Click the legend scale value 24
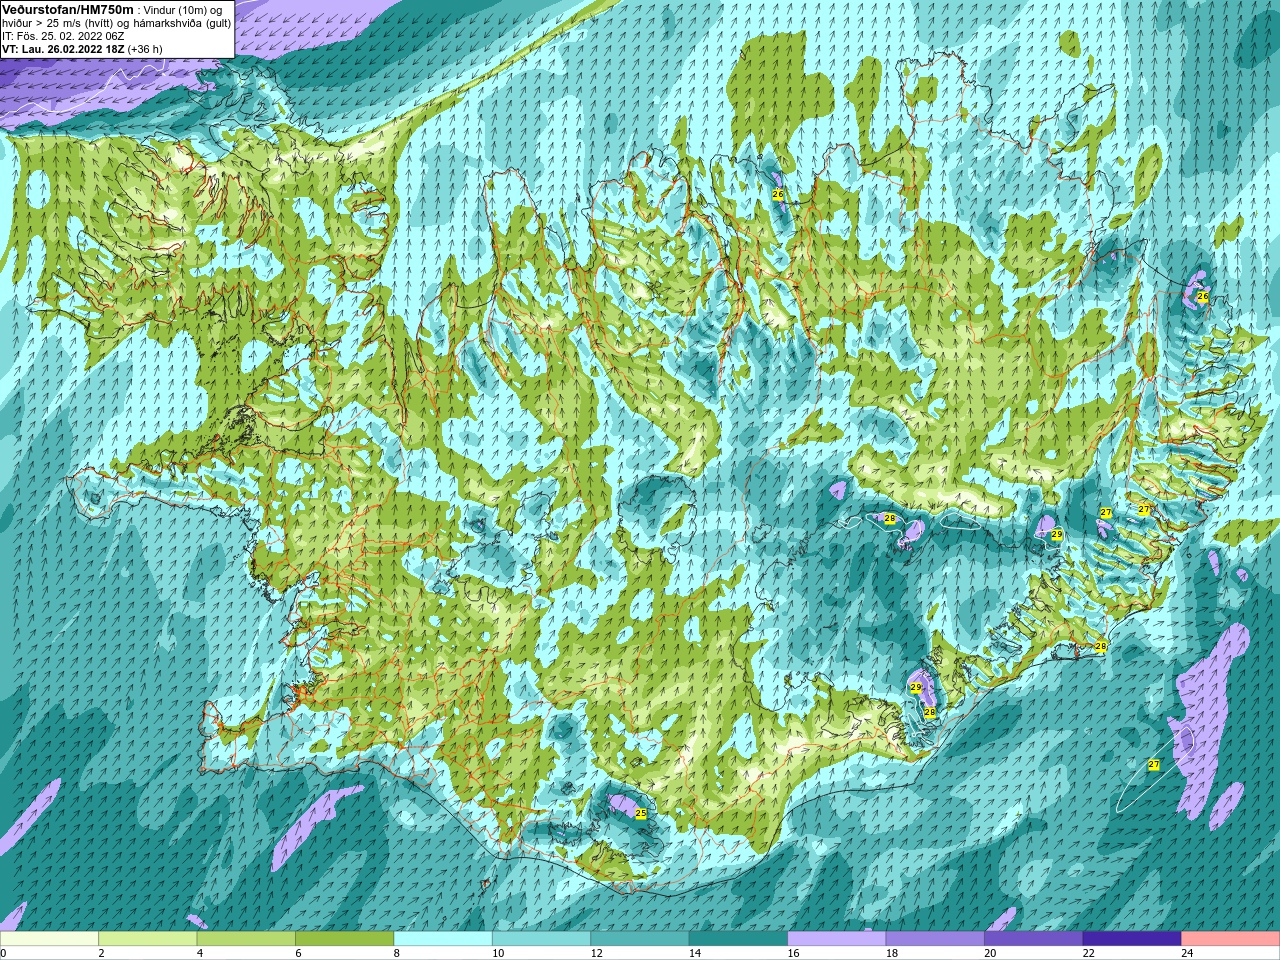 tap(1188, 953)
